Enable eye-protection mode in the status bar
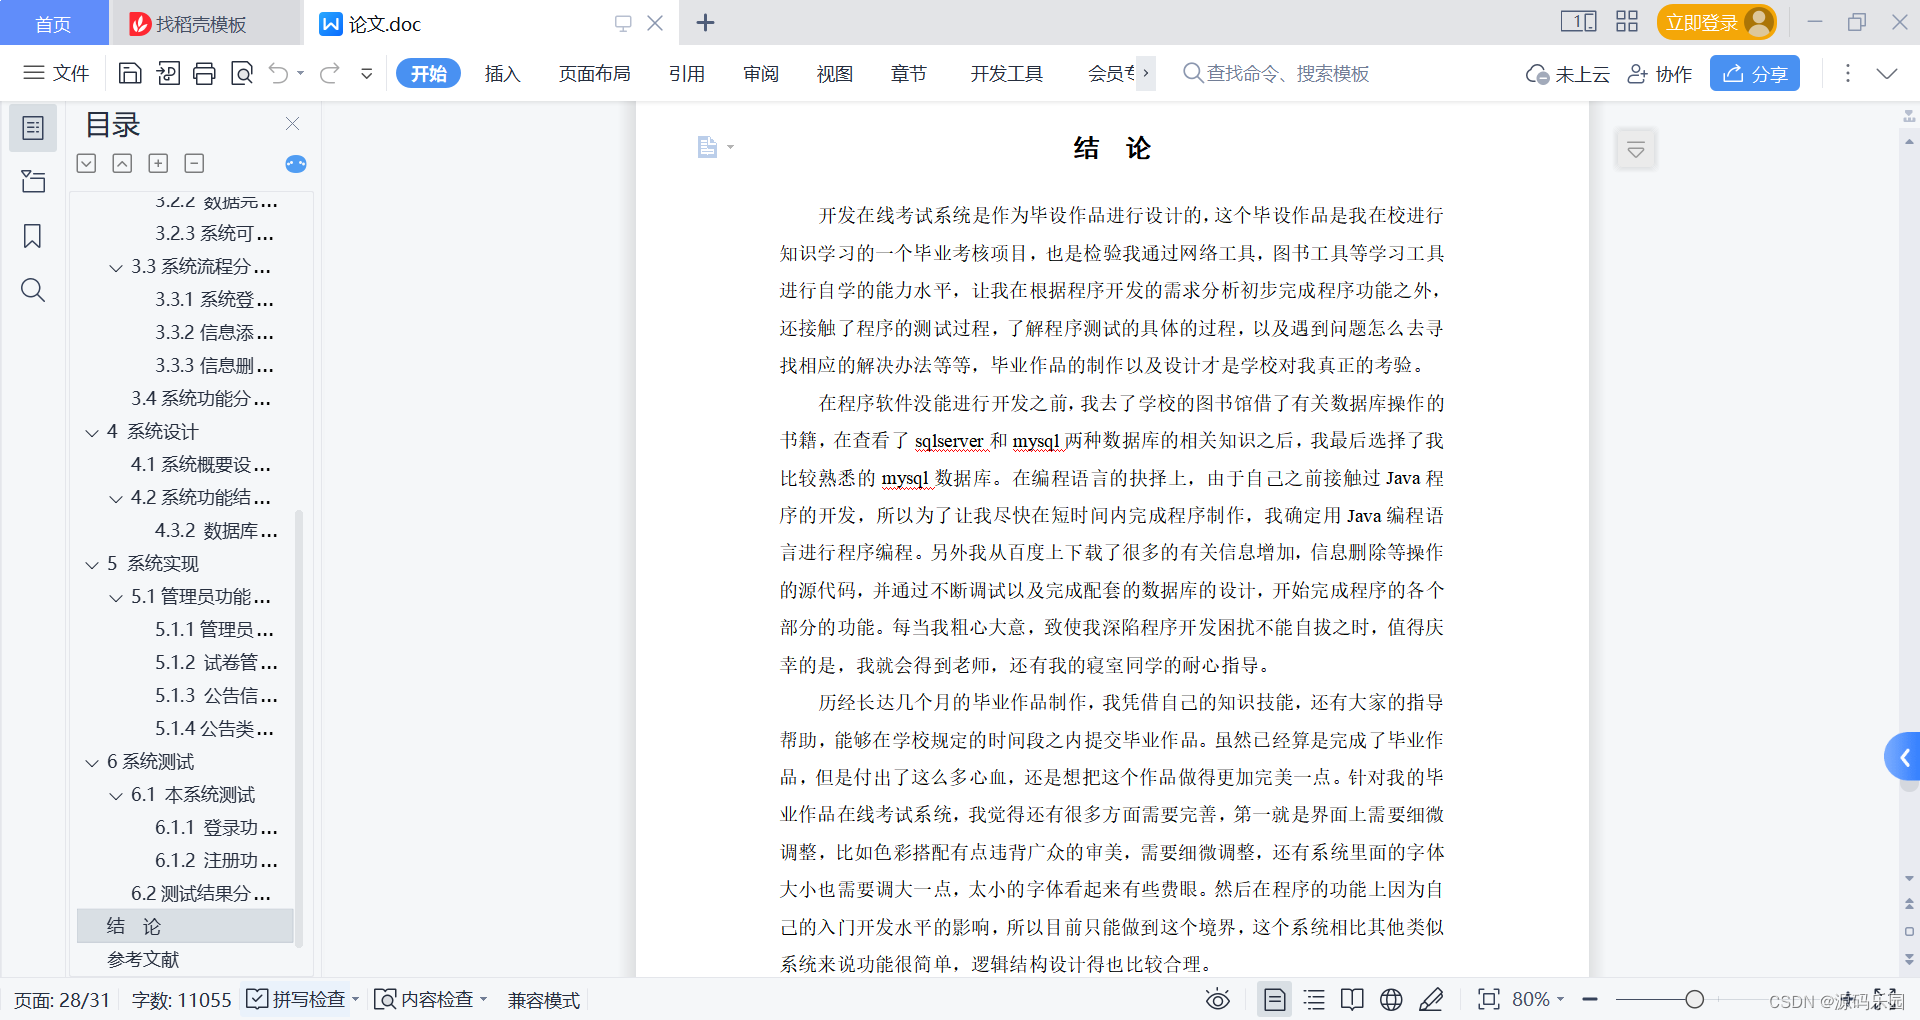Screen dimensions: 1920x1020 coord(1218,999)
